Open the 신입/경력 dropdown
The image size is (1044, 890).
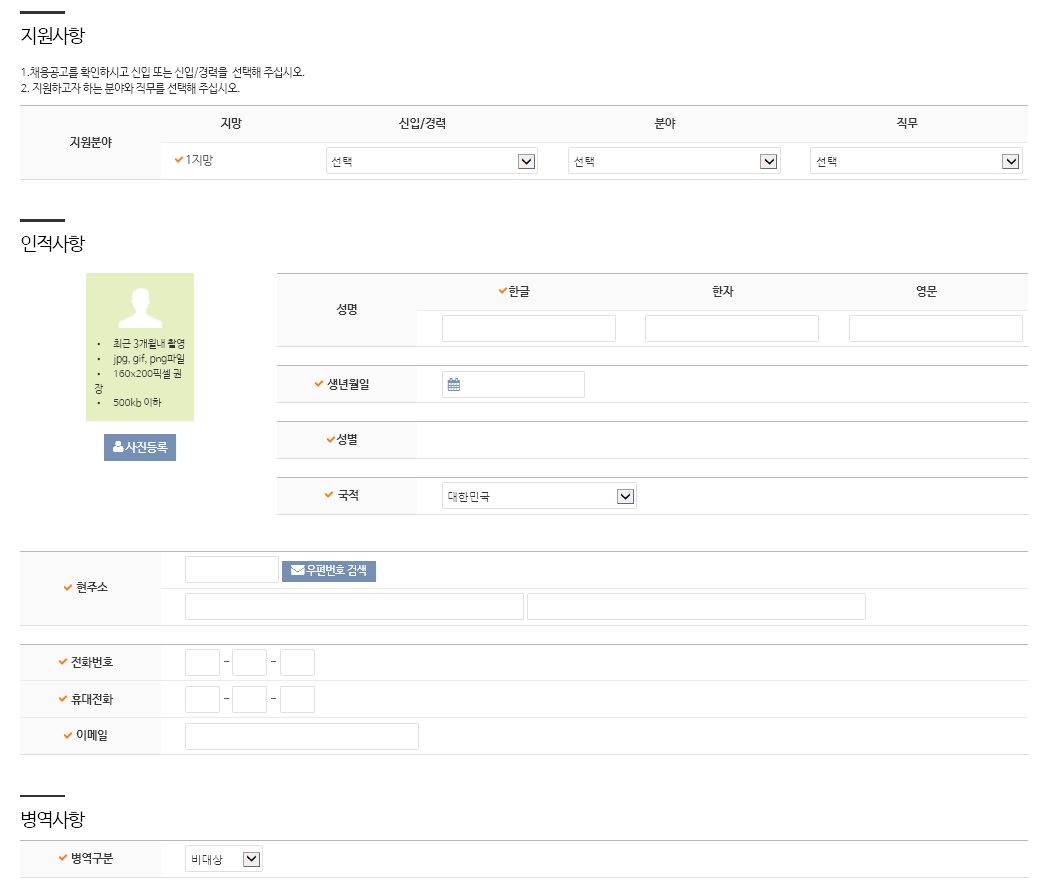[x=431, y=162]
